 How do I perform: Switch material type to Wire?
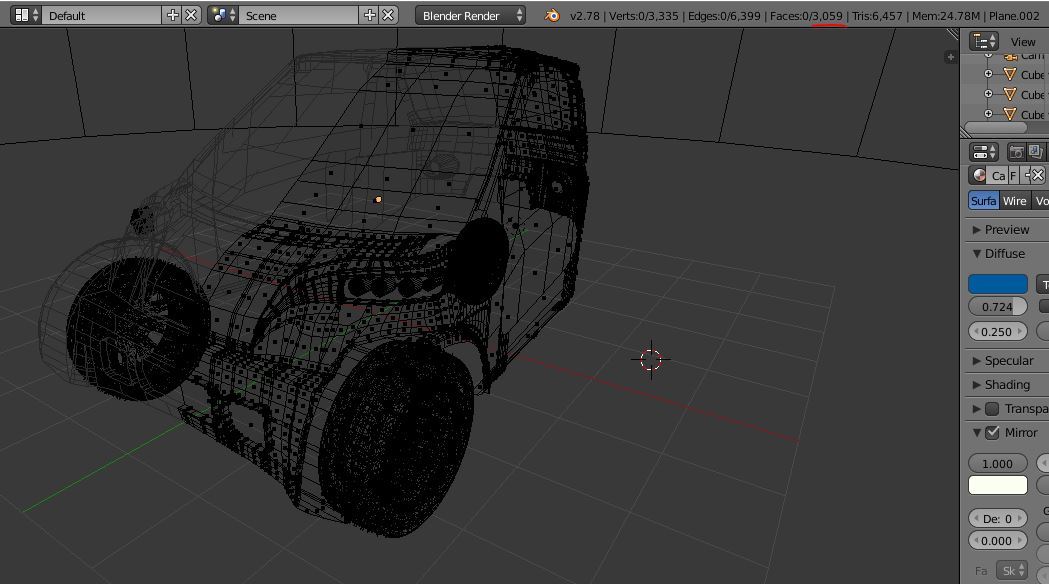coord(1014,201)
